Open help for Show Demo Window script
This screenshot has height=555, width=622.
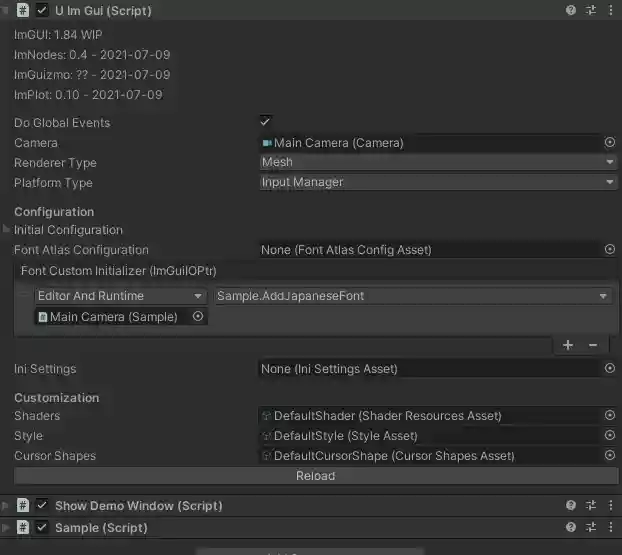(x=571, y=505)
